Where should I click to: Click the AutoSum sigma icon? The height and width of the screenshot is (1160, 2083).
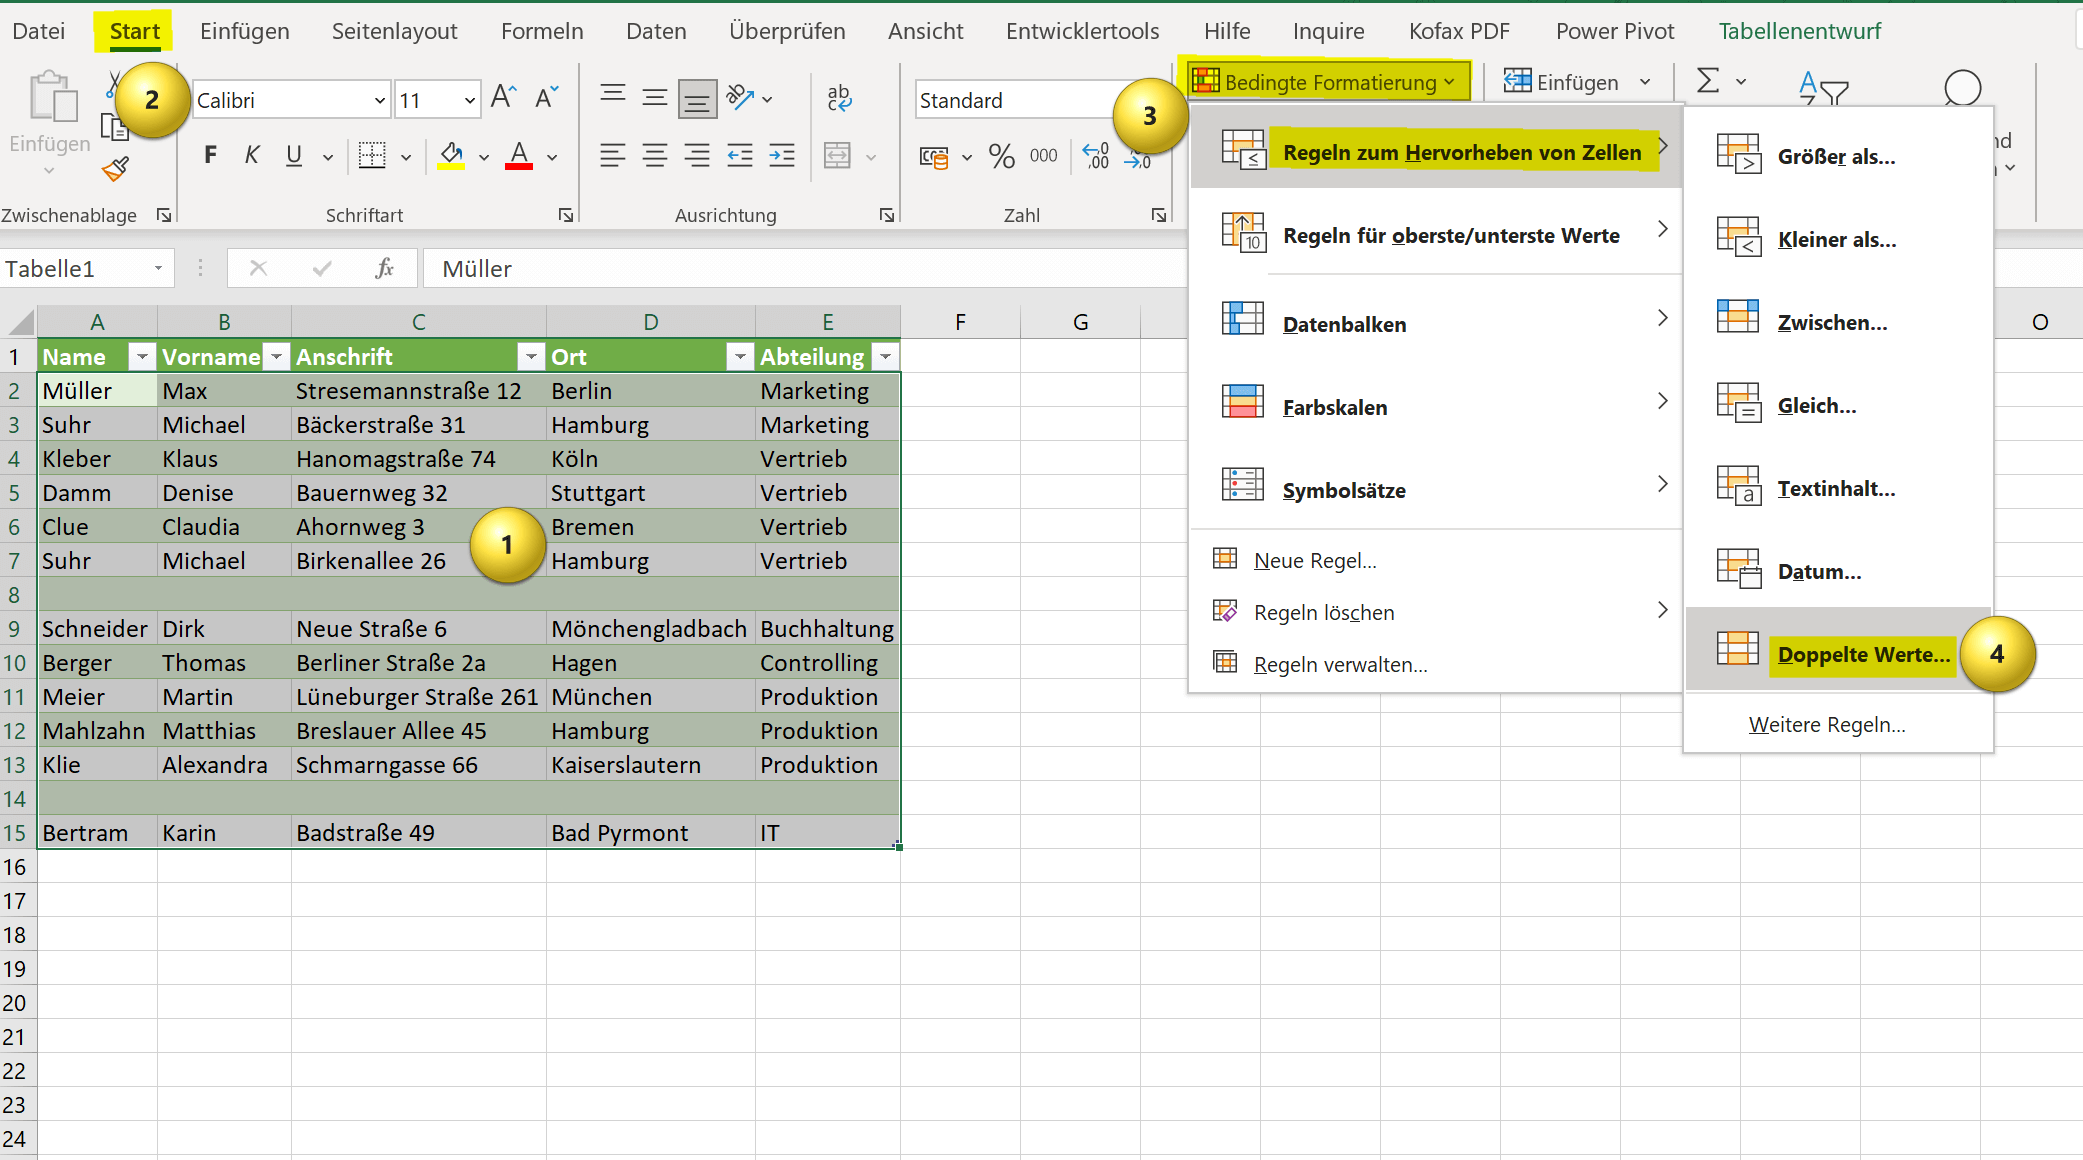click(x=1708, y=80)
